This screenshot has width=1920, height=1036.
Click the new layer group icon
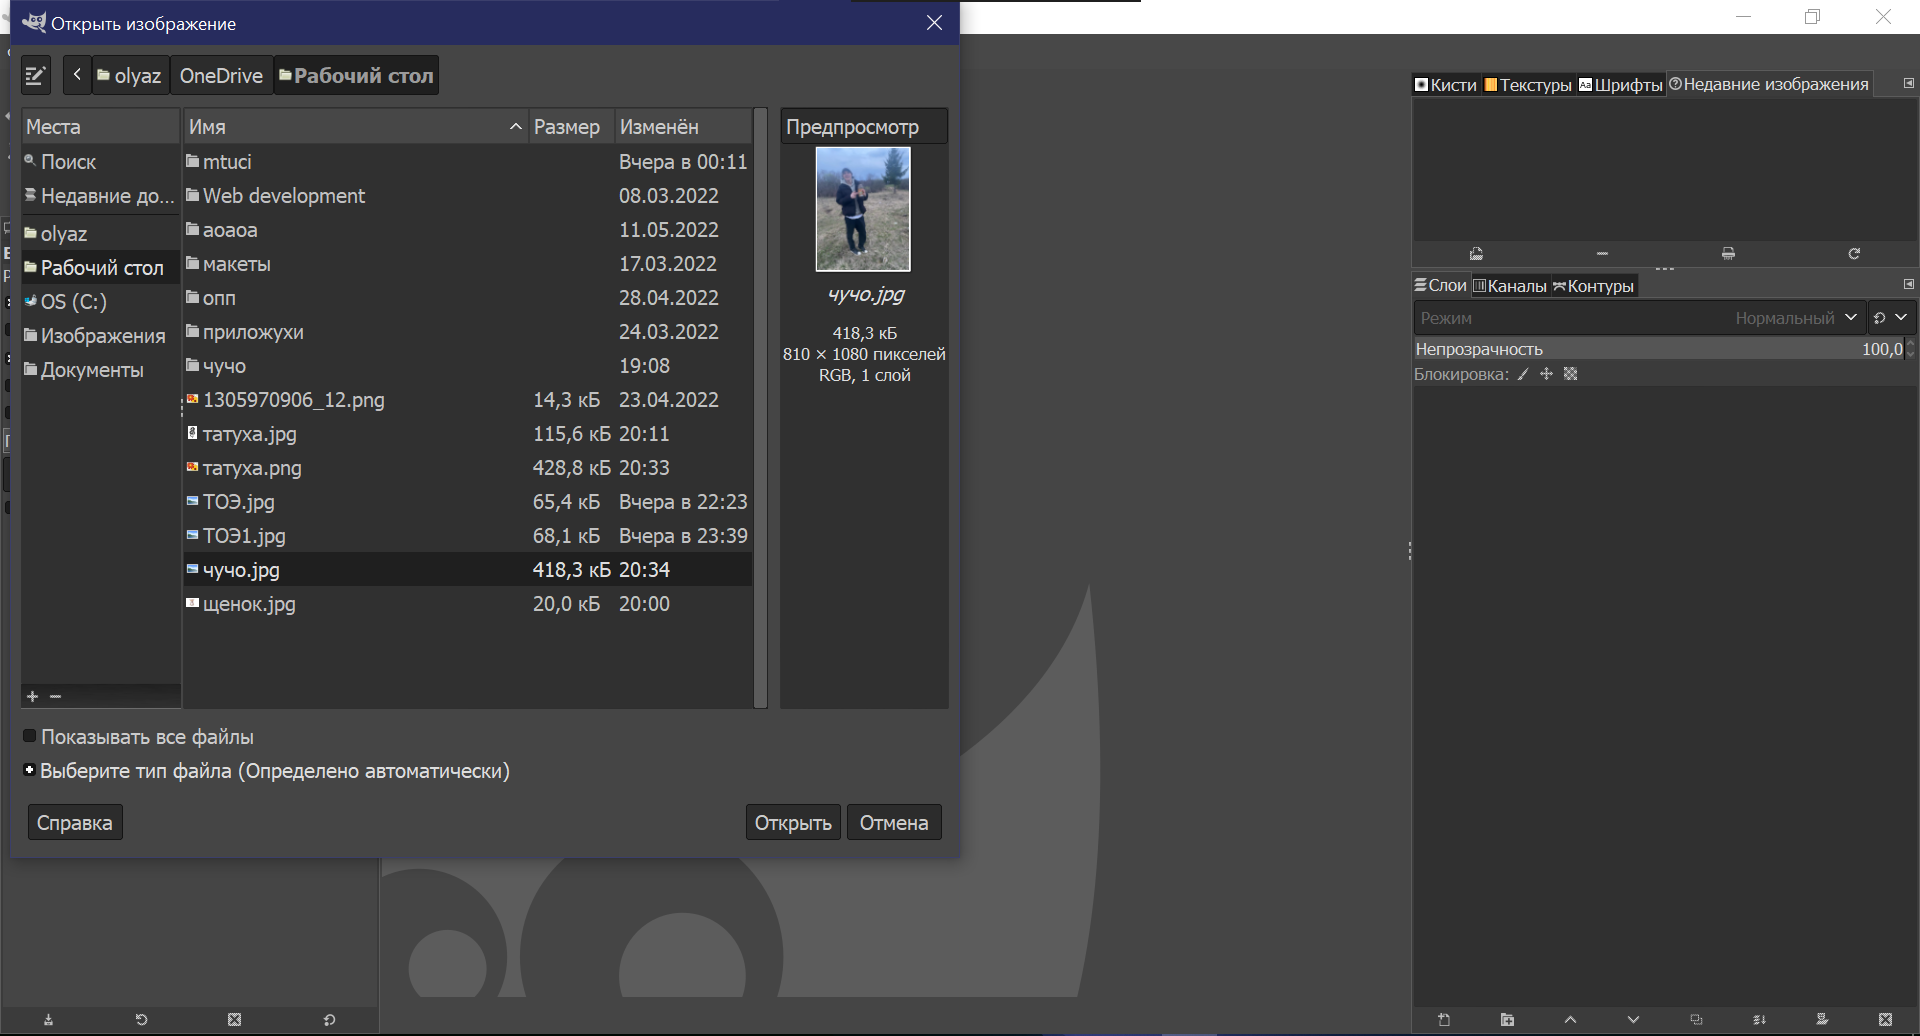1507,1020
